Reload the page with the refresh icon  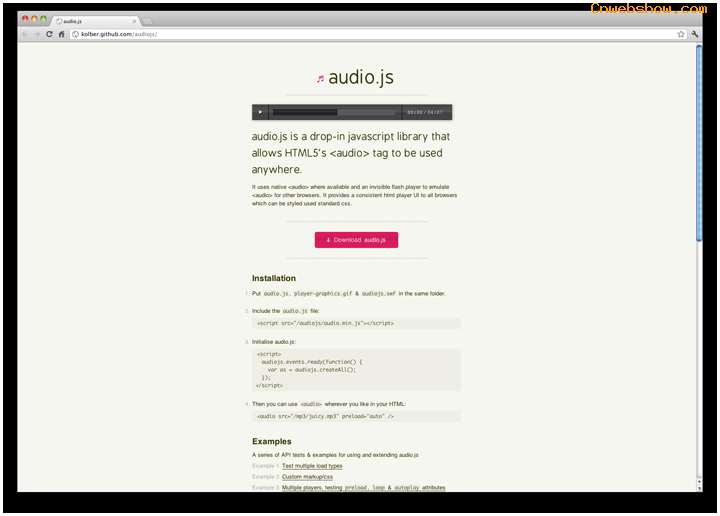click(49, 34)
